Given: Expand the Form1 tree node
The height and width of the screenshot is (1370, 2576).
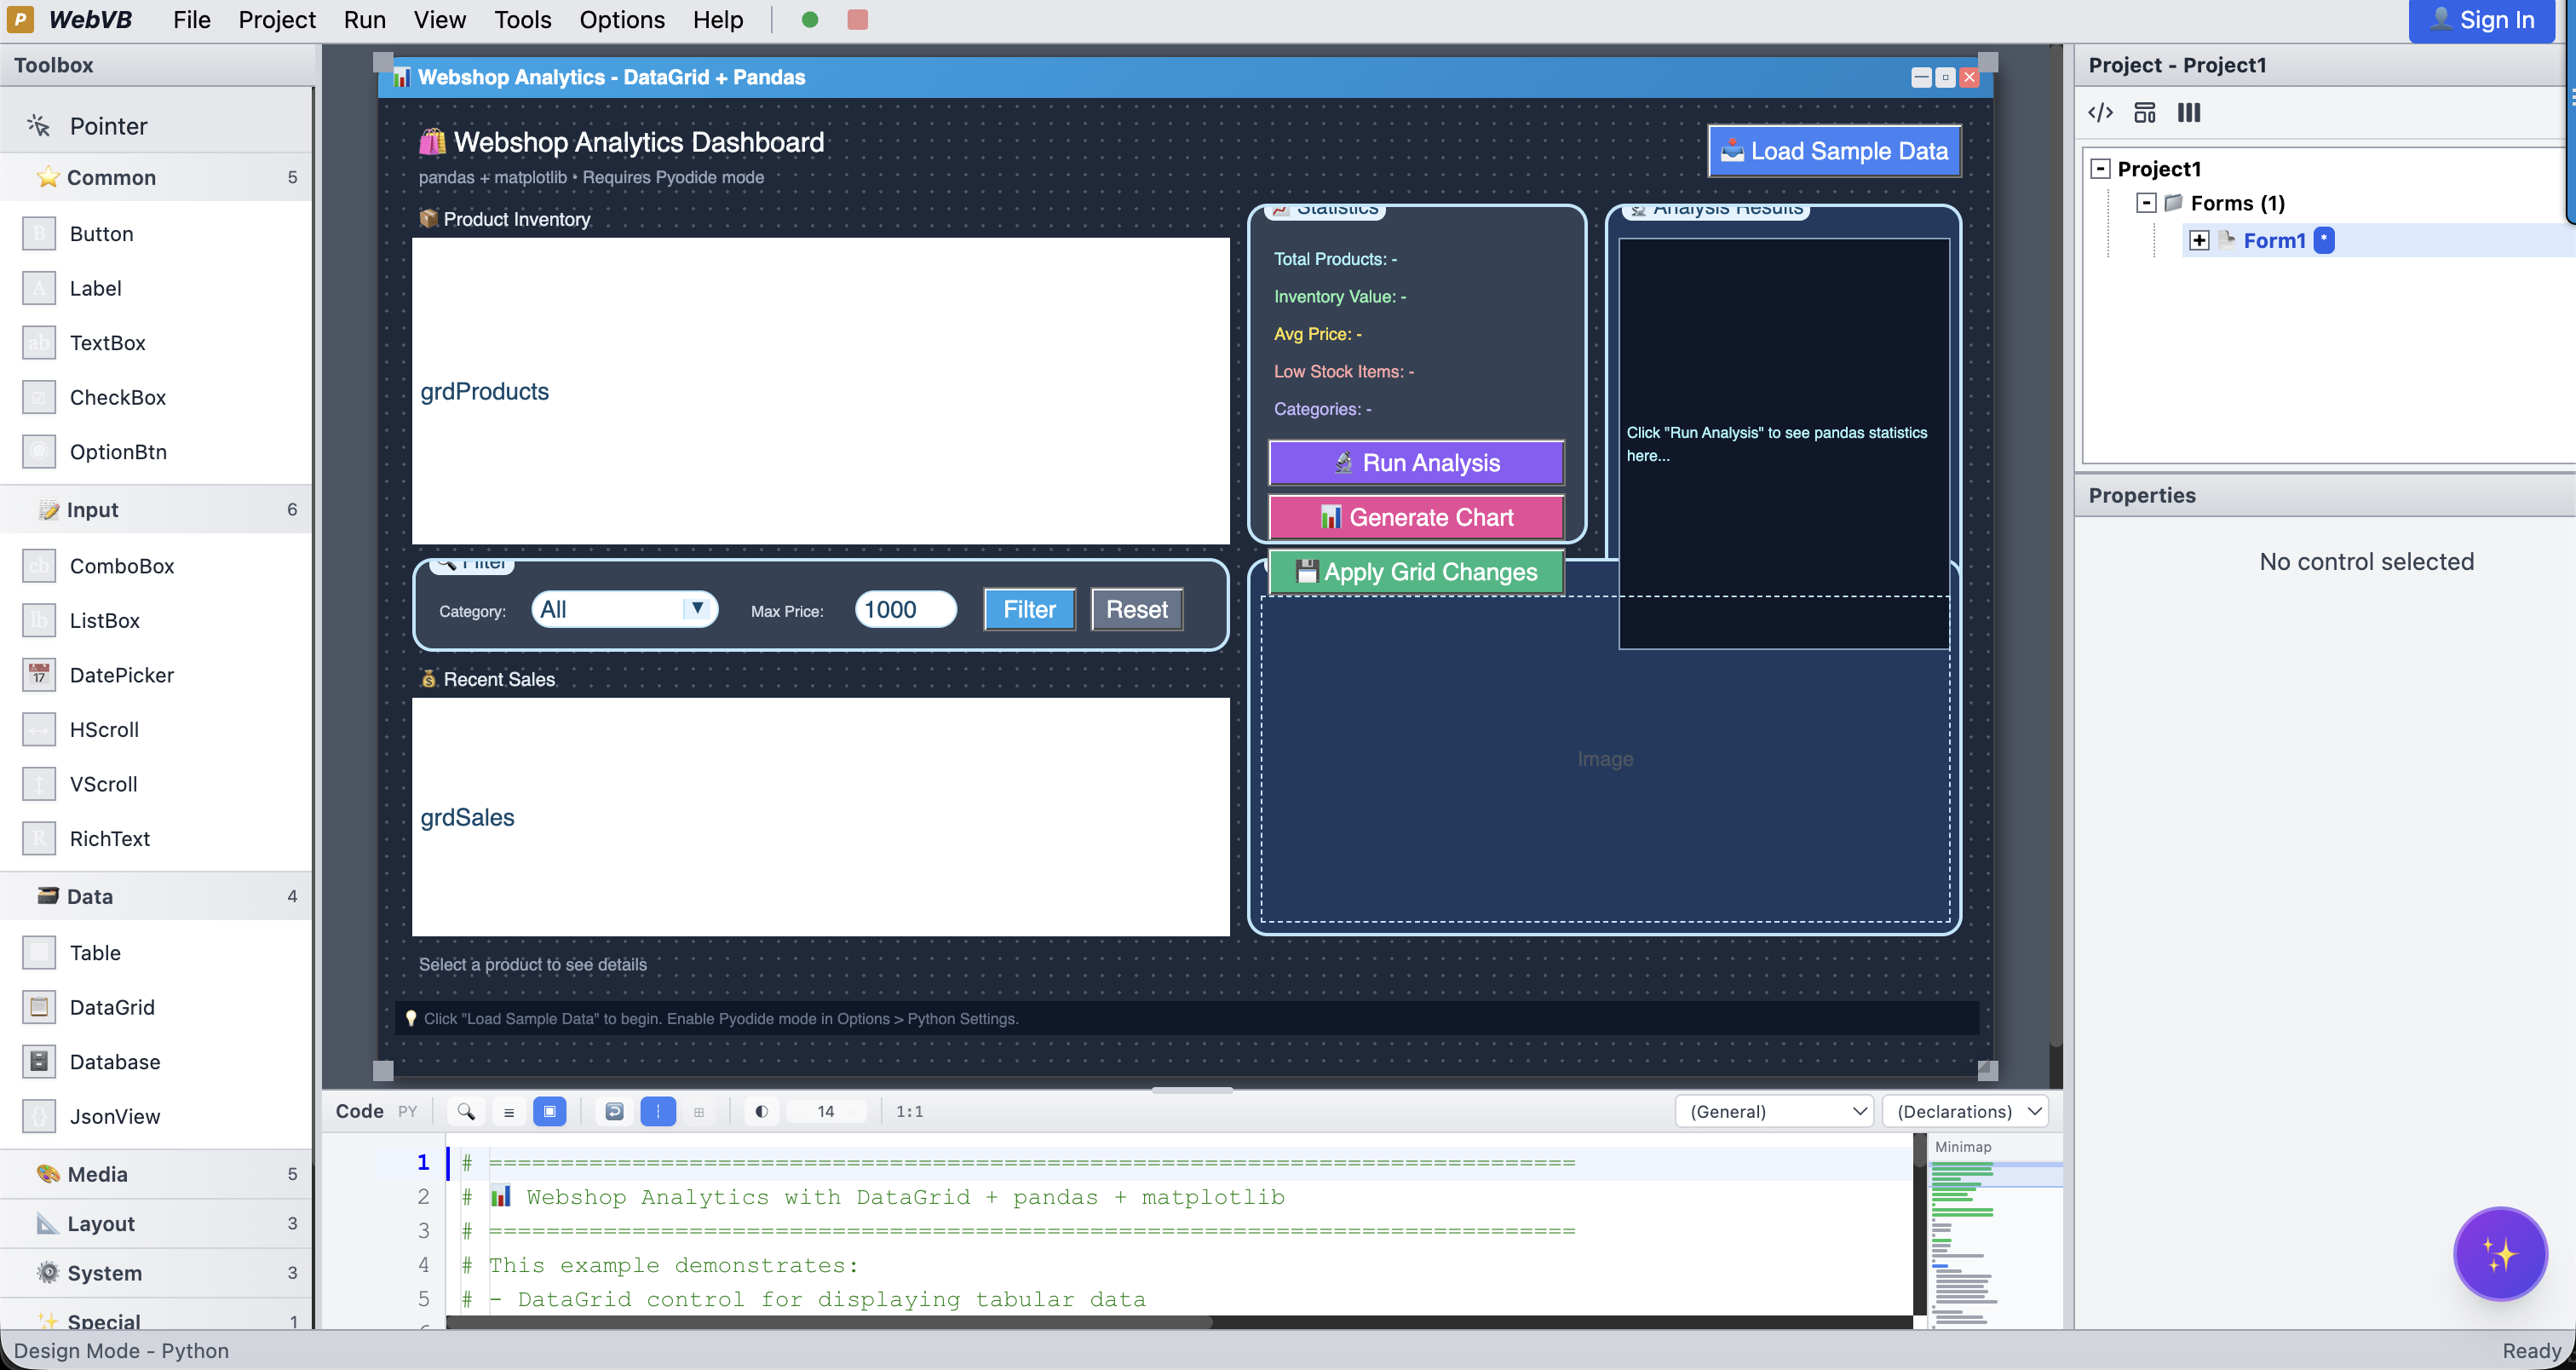Looking at the screenshot, I should pyautogui.click(x=2198, y=240).
